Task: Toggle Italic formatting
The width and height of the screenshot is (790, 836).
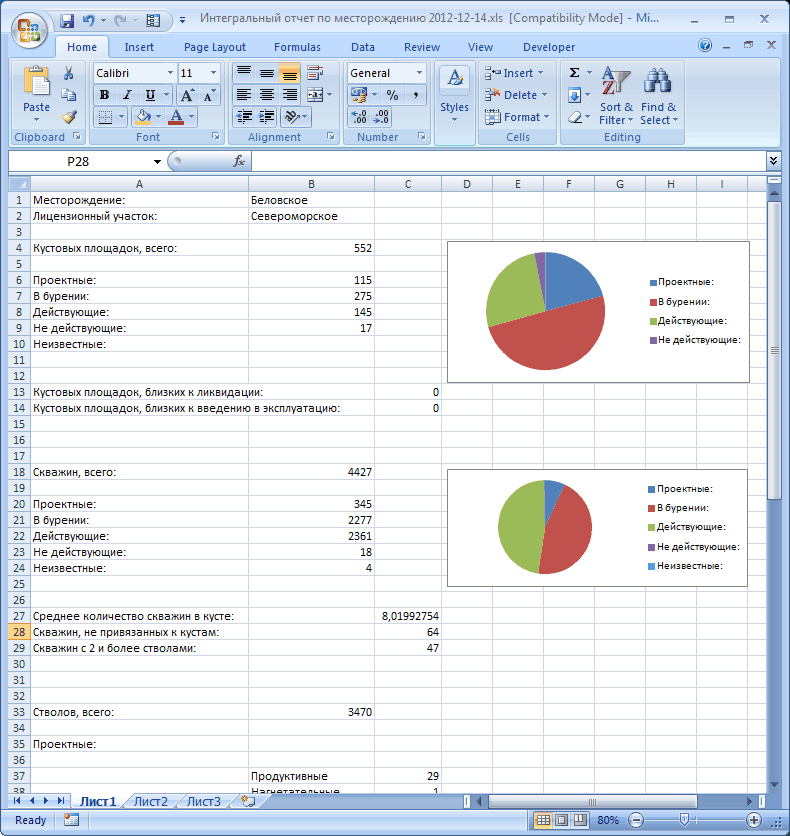Action: tap(127, 95)
